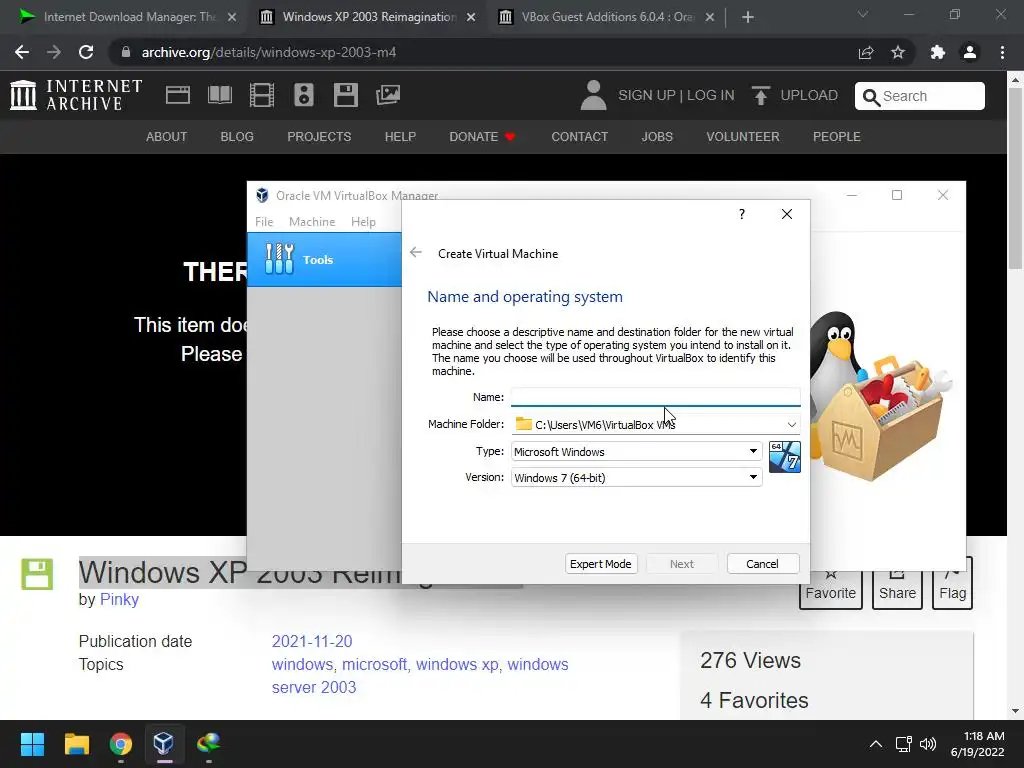Click the page vertical scrollbar thumb

pos(1015,180)
